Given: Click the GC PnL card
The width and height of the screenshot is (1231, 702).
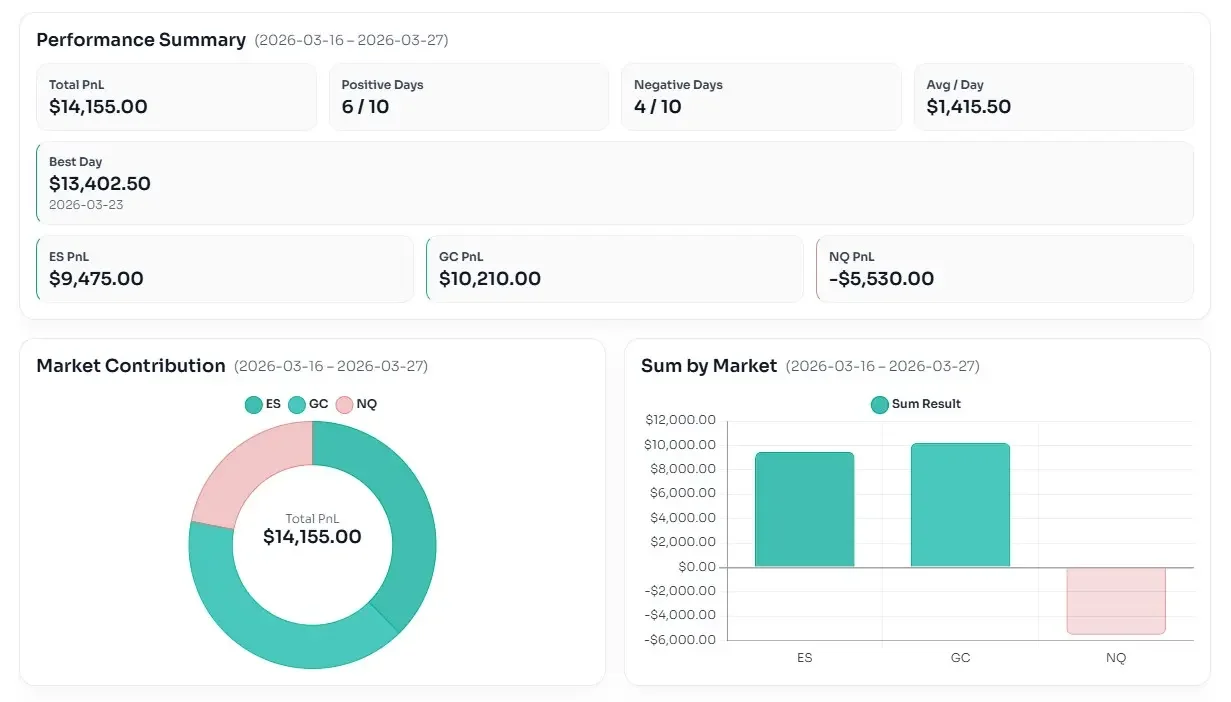Looking at the screenshot, I should 614,269.
